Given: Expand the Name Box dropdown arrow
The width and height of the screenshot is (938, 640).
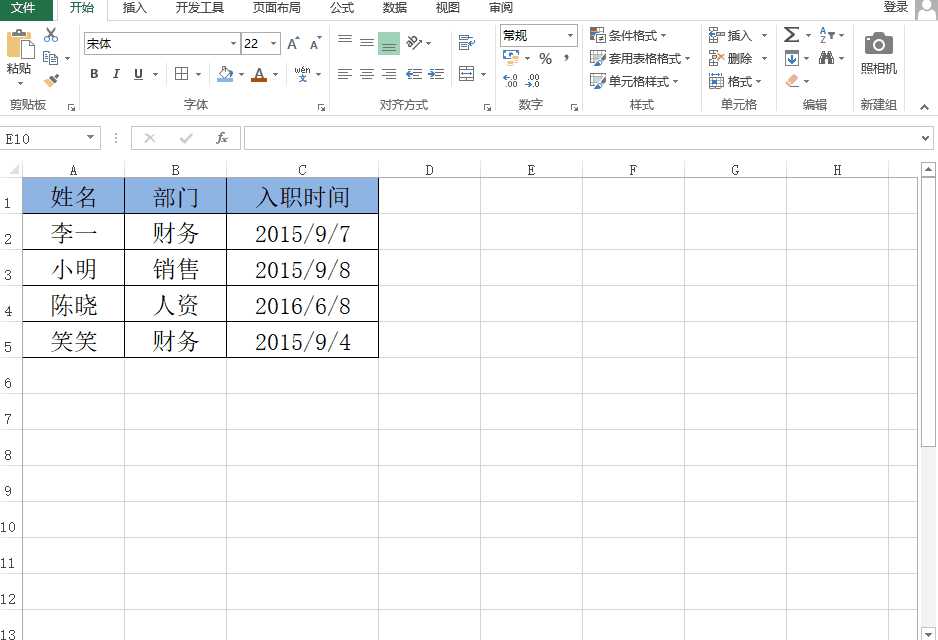Looking at the screenshot, I should [90, 138].
